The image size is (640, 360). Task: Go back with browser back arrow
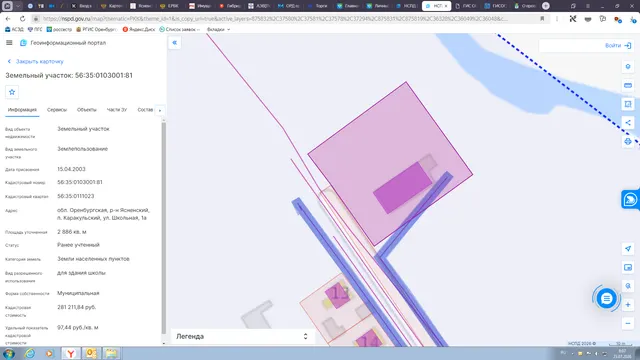point(8,19)
